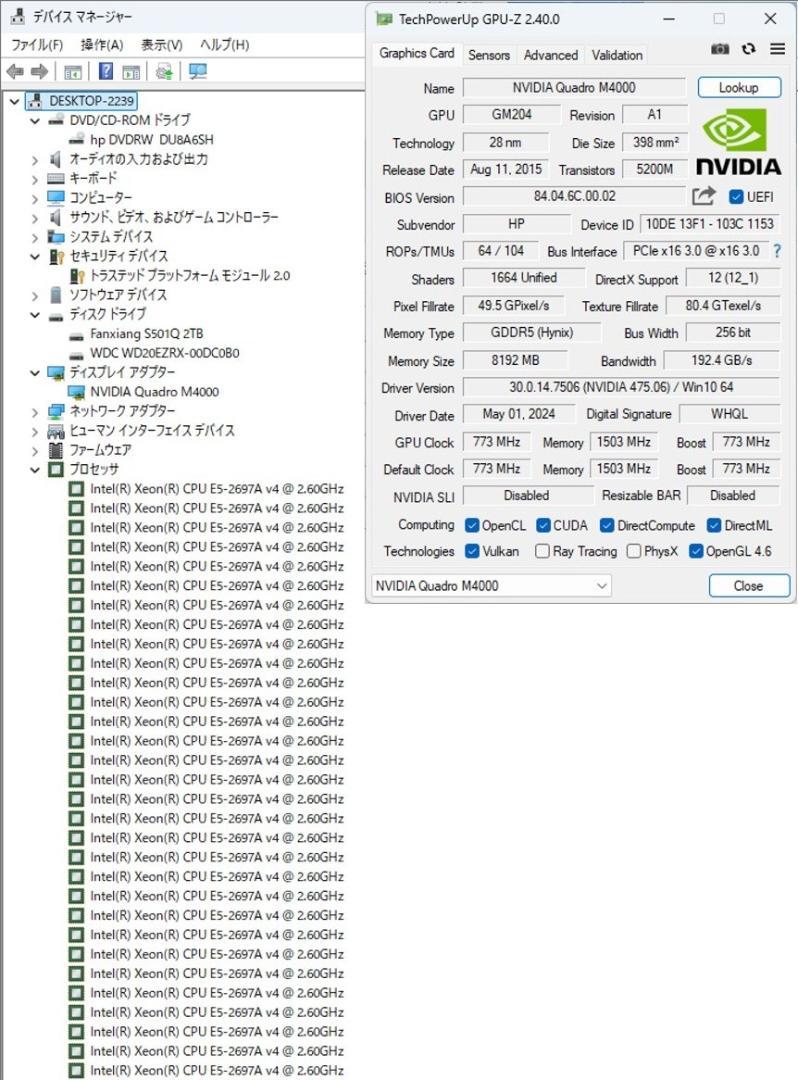The width and height of the screenshot is (798, 1080).
Task: Select the hp DVDRW DU8A6SH device
Action: [151, 139]
